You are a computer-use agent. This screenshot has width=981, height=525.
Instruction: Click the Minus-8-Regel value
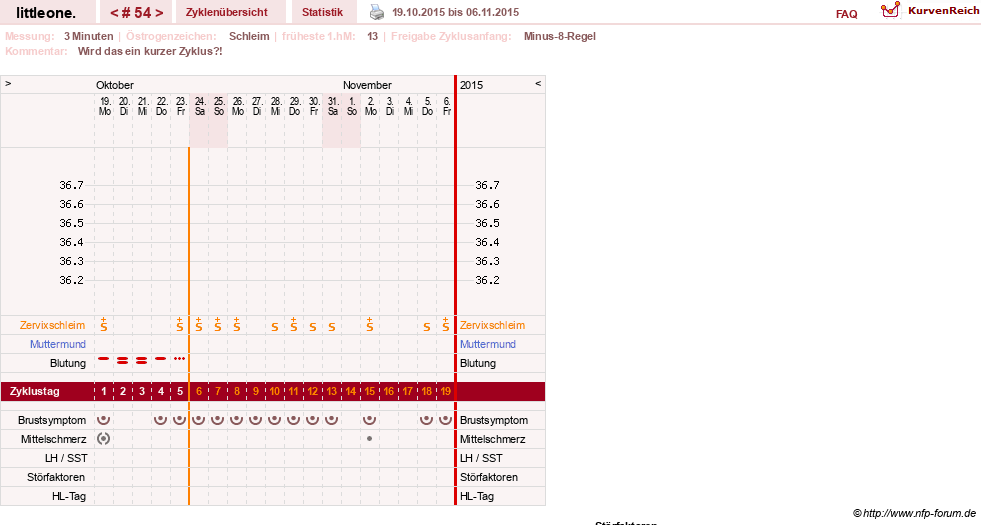tap(560, 36)
